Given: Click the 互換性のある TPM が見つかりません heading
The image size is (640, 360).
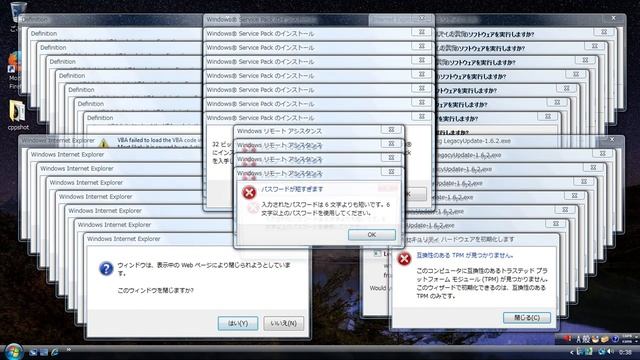Looking at the screenshot, I should [x=464, y=255].
